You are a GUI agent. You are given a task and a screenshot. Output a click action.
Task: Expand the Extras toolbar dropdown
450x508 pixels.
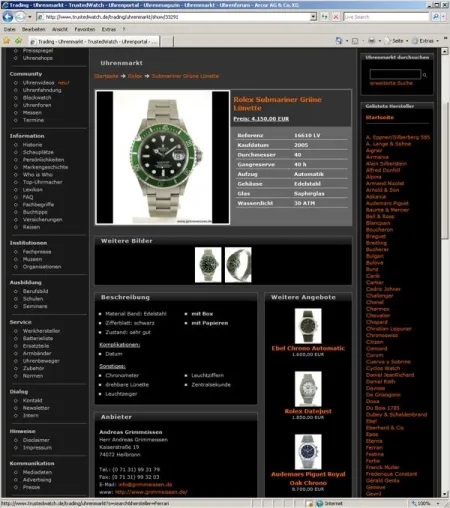(x=426, y=41)
